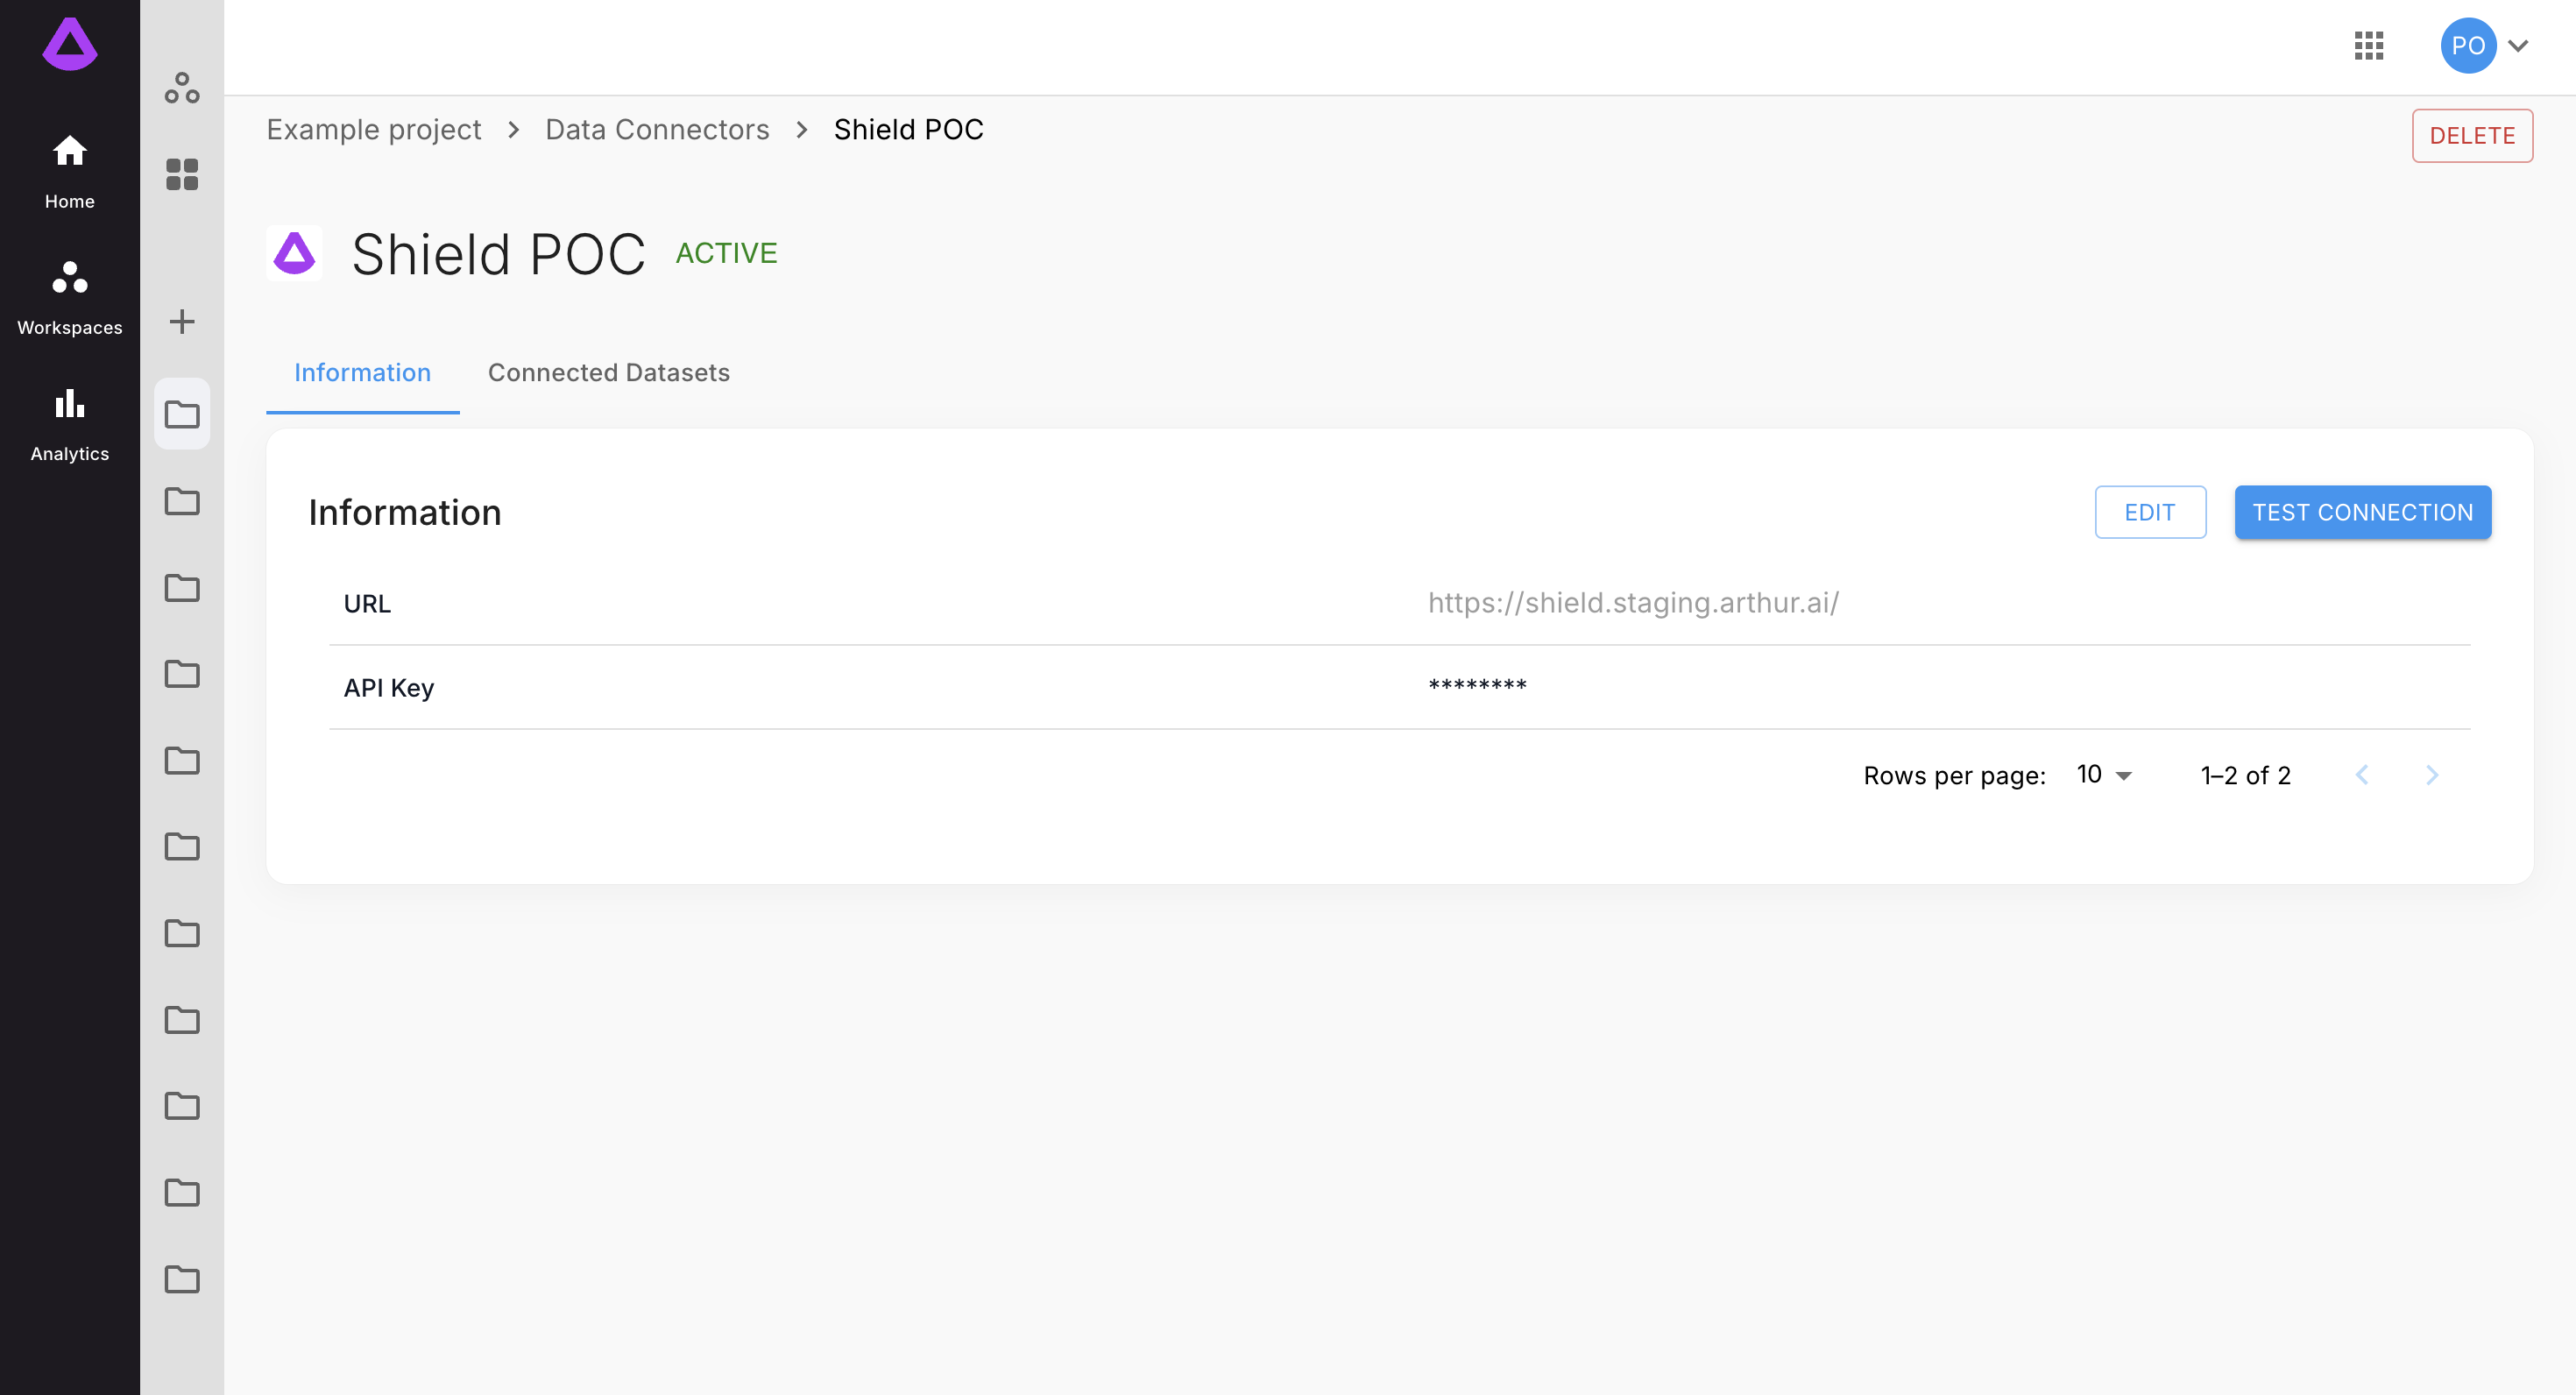Open the apps grid menu

click(2369, 45)
